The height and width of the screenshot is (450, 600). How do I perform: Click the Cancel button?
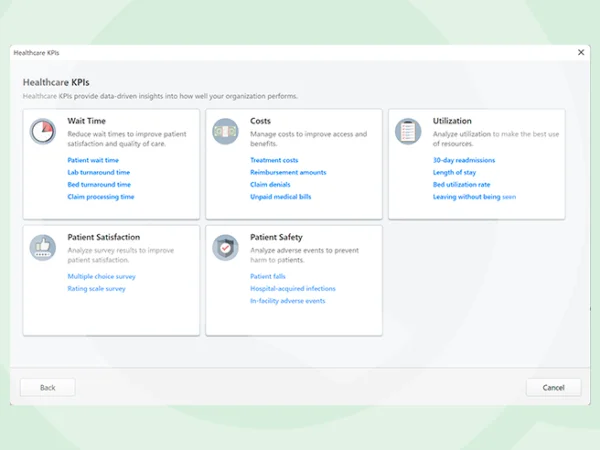coord(553,387)
